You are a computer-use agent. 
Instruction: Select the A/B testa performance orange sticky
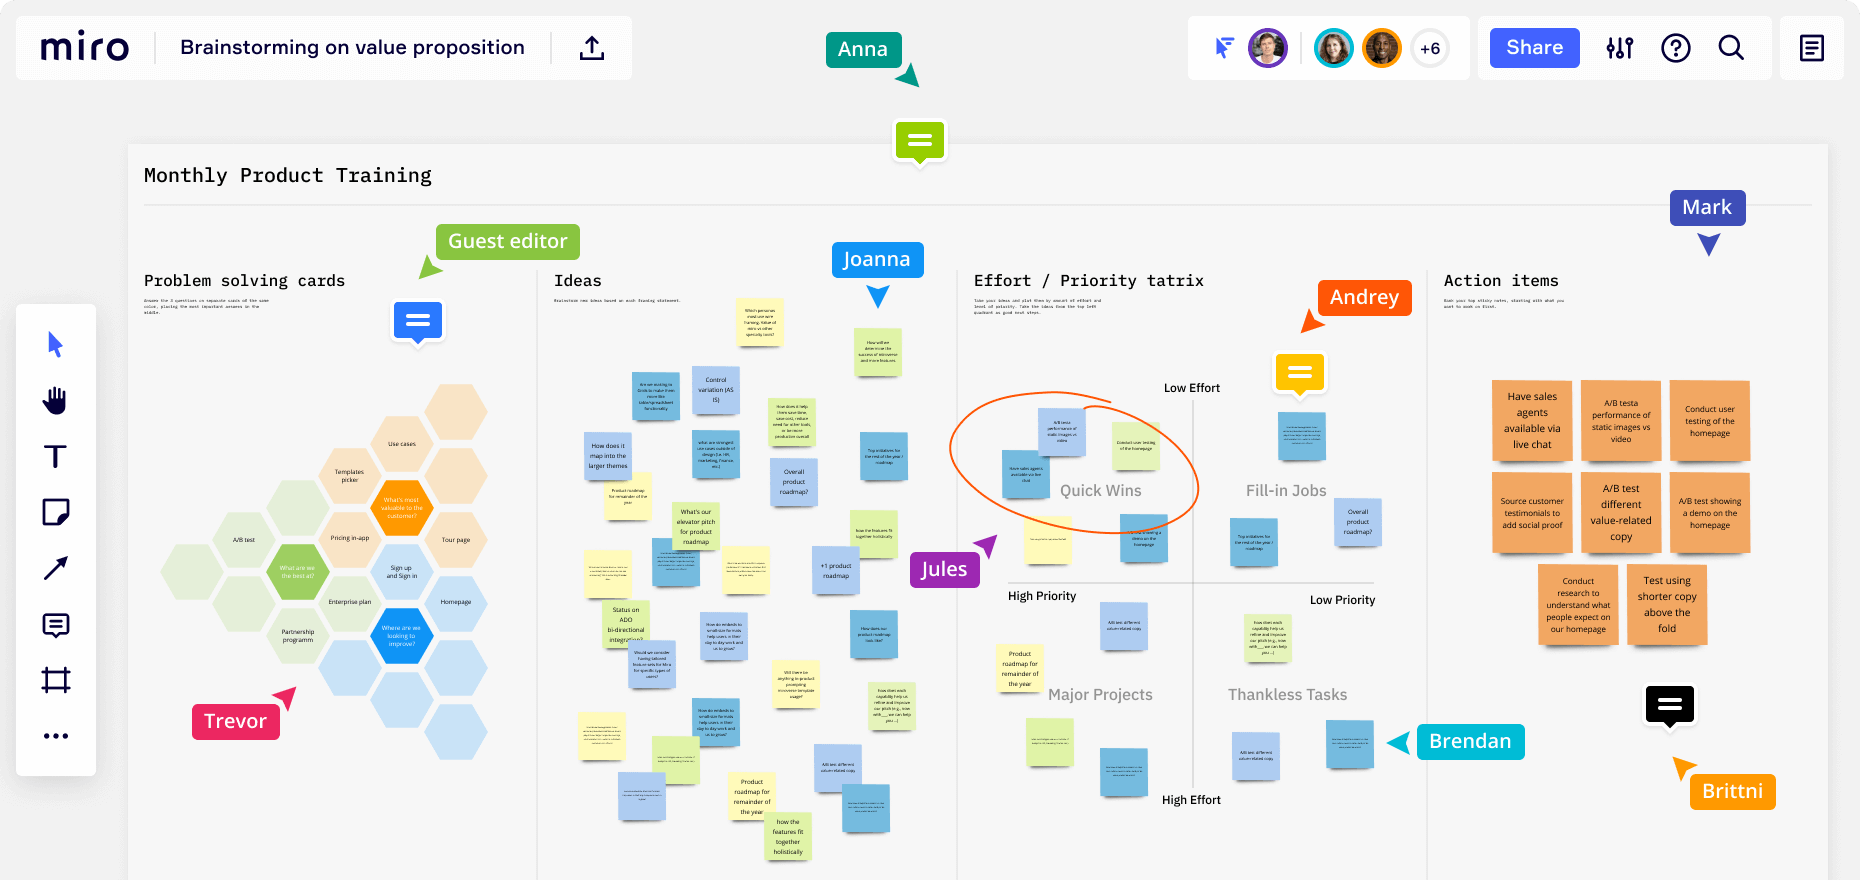(1621, 421)
